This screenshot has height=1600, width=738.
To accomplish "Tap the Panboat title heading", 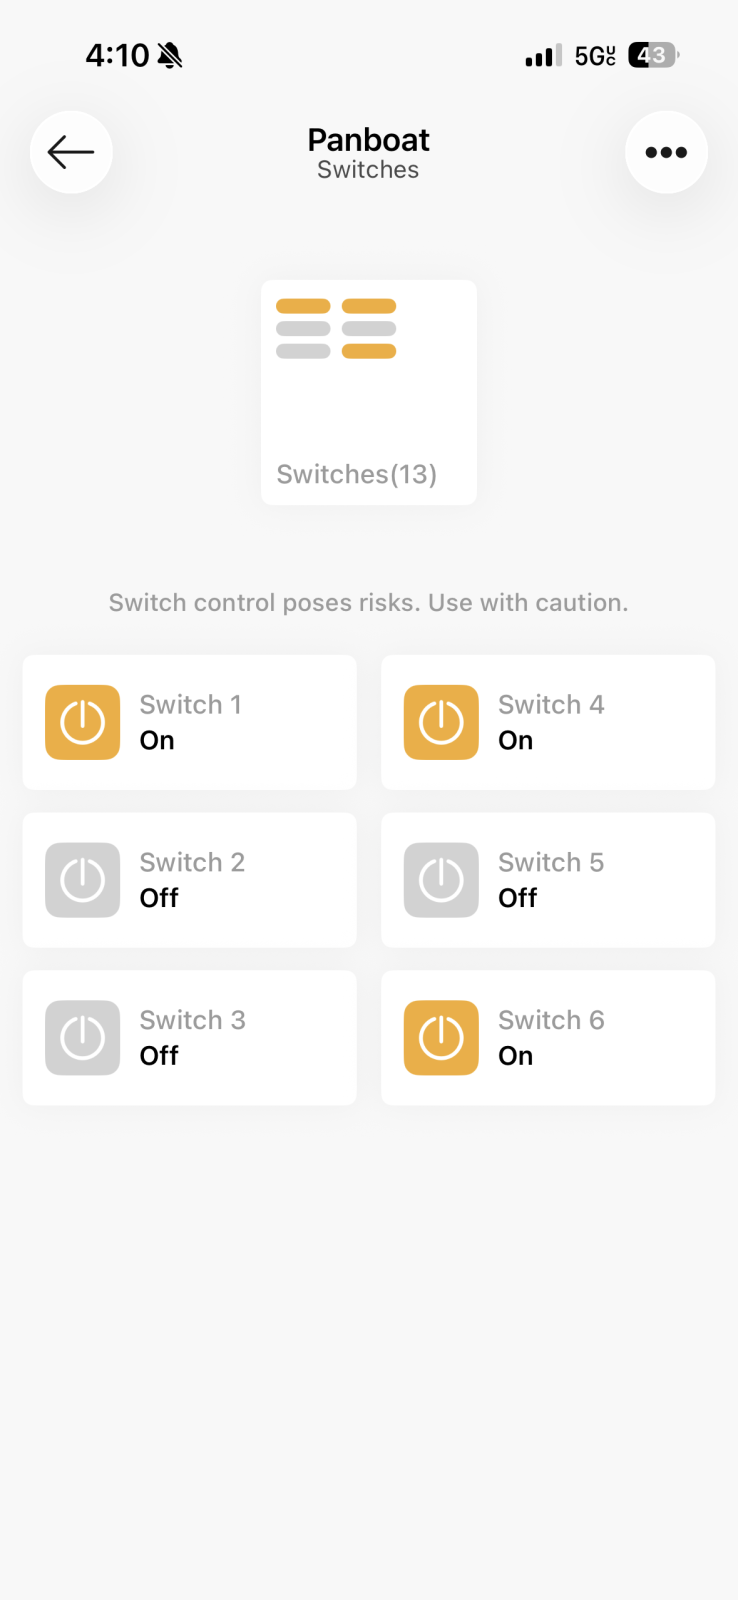I will [x=368, y=140].
